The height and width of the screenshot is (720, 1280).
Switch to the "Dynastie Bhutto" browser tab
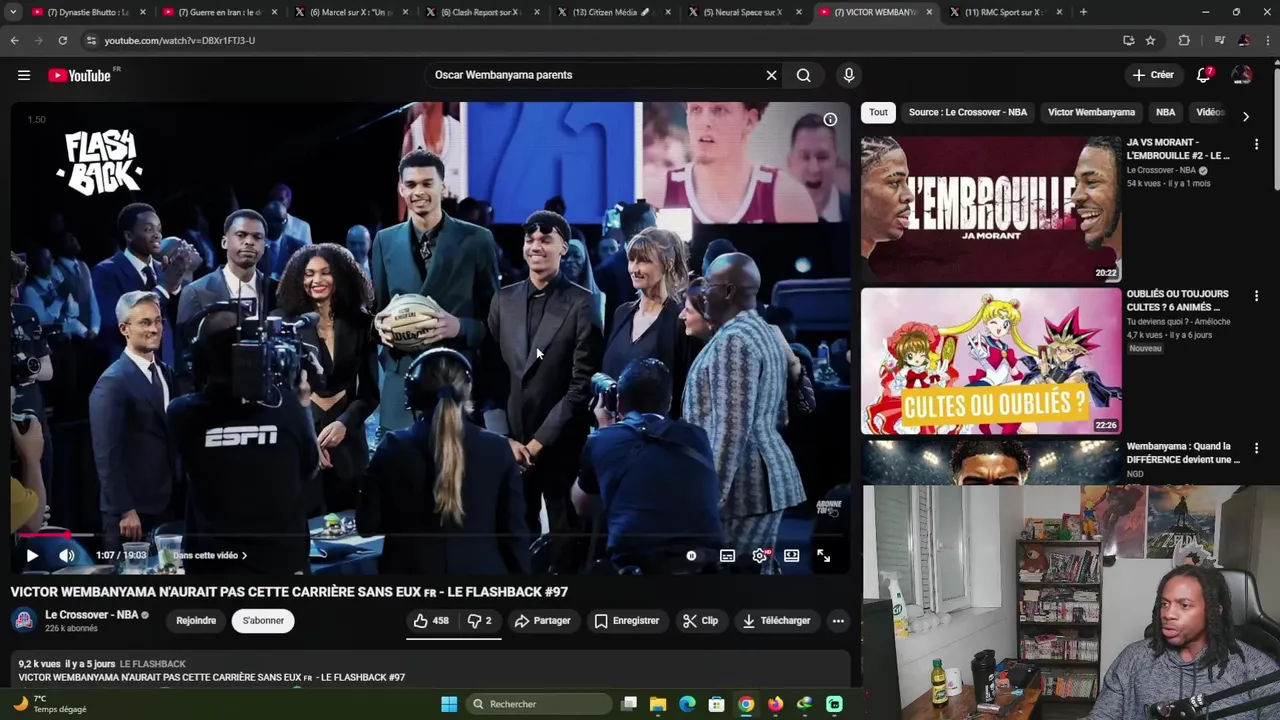88,12
